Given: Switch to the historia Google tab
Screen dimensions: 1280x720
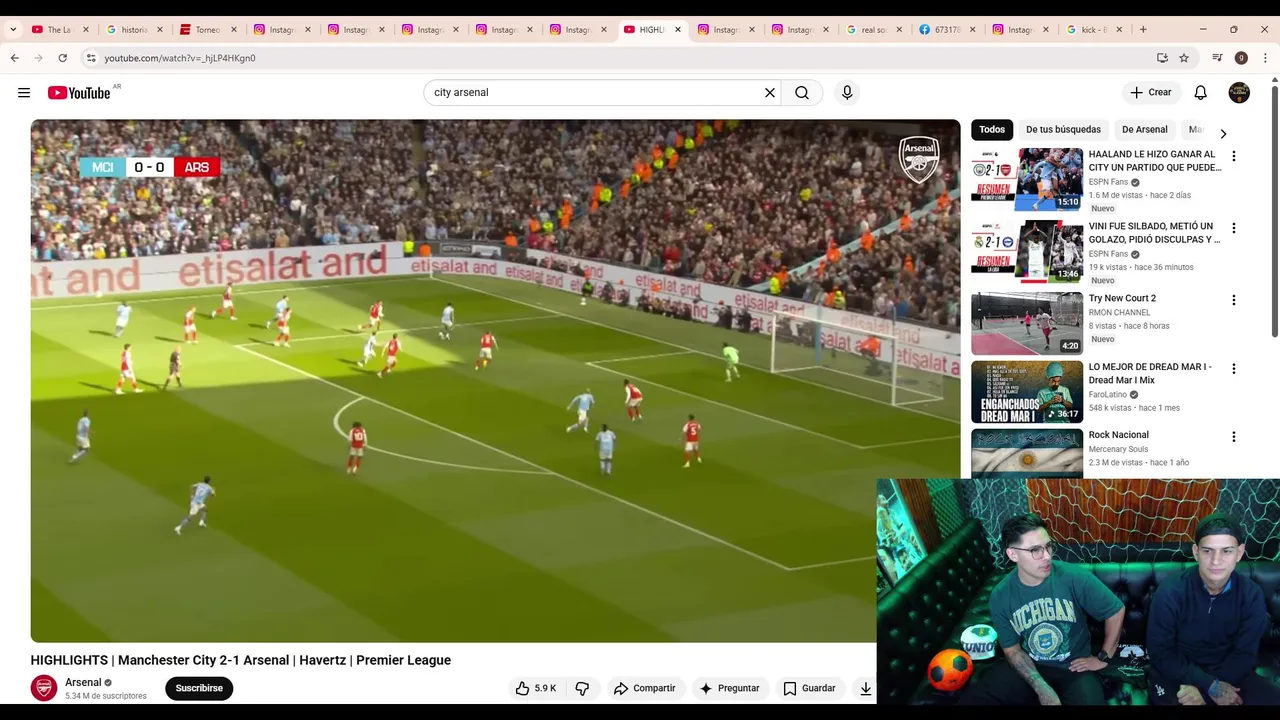Looking at the screenshot, I should click(134, 30).
